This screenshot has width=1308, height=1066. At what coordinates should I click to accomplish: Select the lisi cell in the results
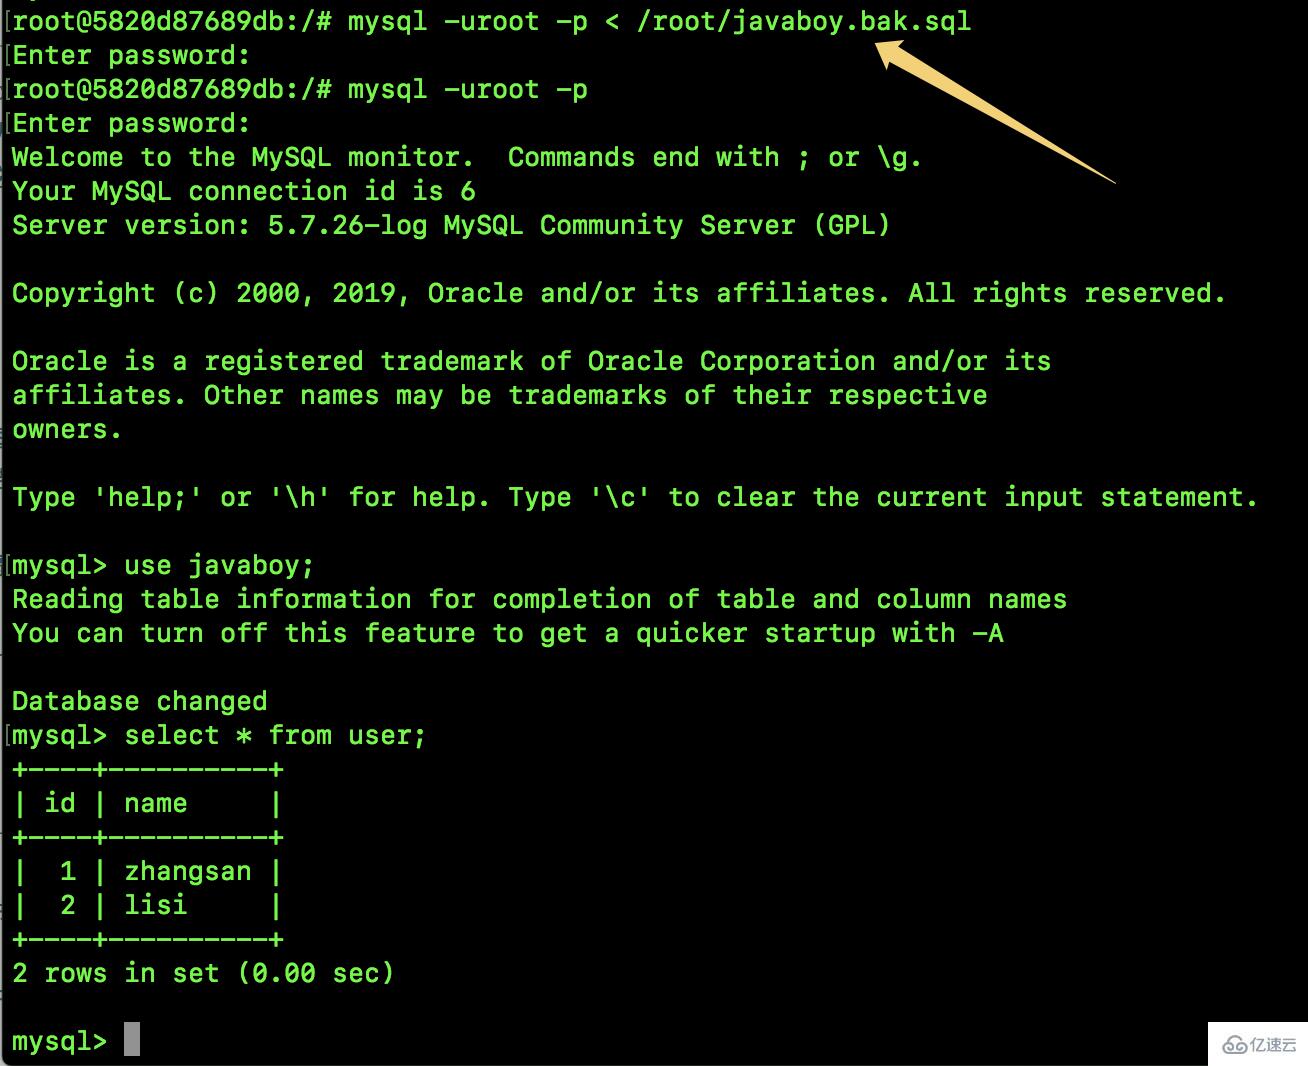pyautogui.click(x=155, y=905)
